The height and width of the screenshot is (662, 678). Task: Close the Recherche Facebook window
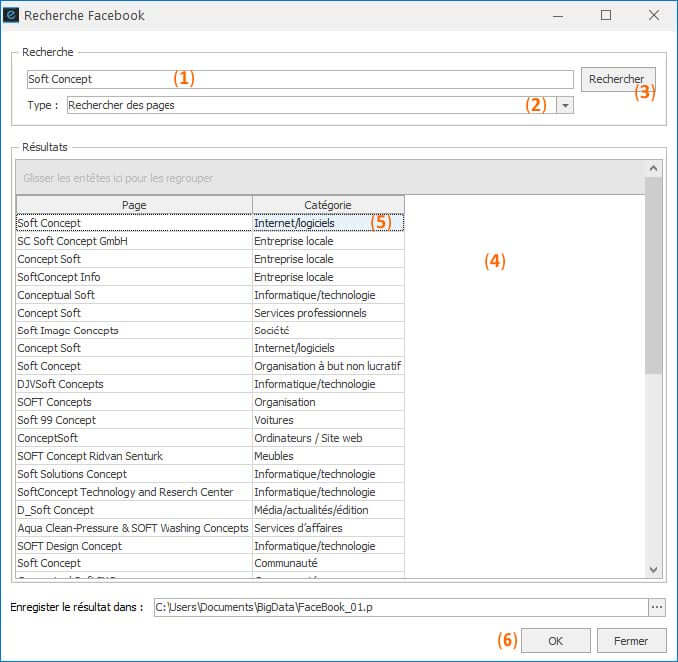(x=654, y=16)
